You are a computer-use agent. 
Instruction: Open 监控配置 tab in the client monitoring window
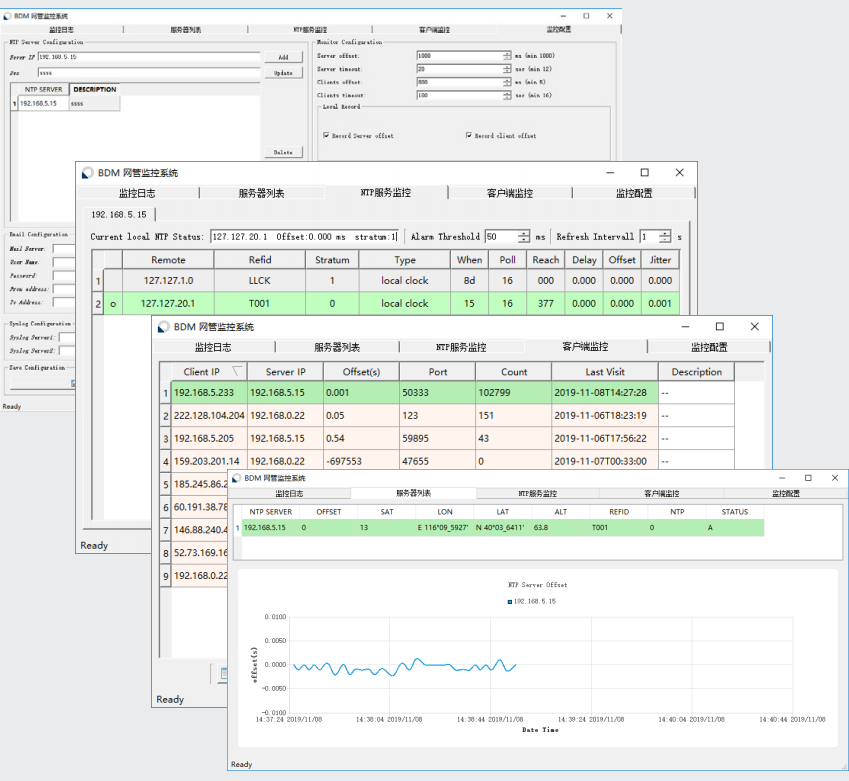pos(710,347)
